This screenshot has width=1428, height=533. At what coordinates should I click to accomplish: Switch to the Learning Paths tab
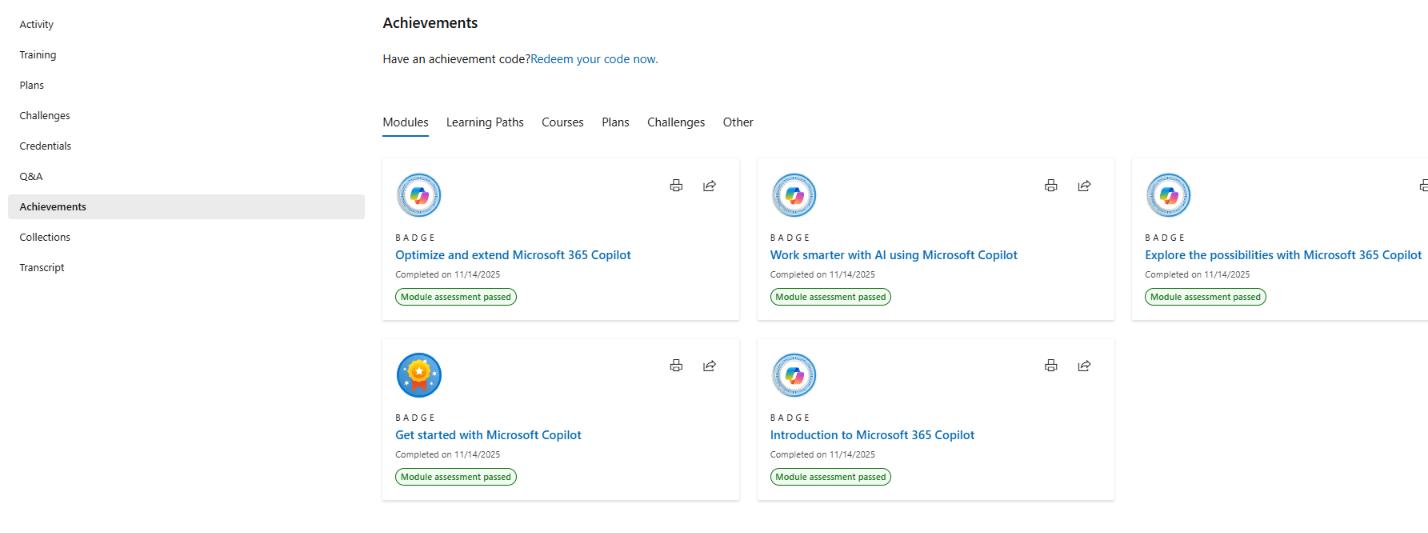click(x=485, y=122)
